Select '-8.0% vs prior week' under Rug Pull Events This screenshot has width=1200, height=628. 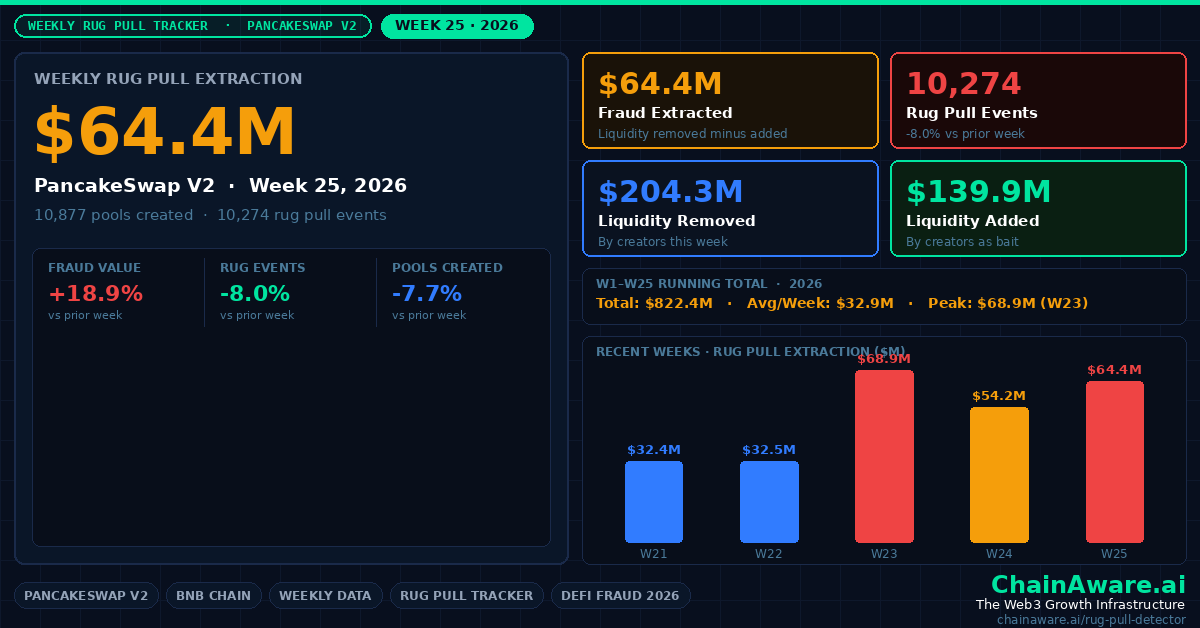pos(965,134)
